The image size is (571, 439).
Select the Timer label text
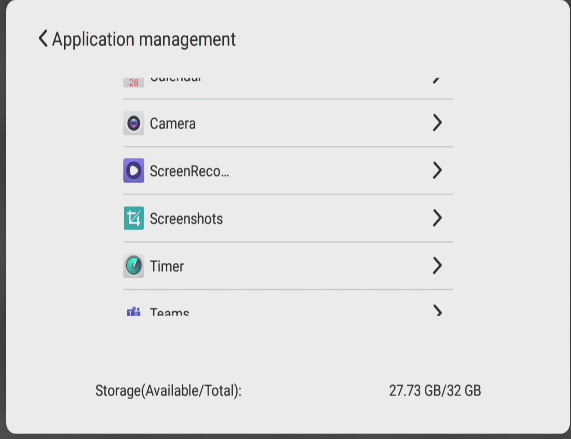167,266
